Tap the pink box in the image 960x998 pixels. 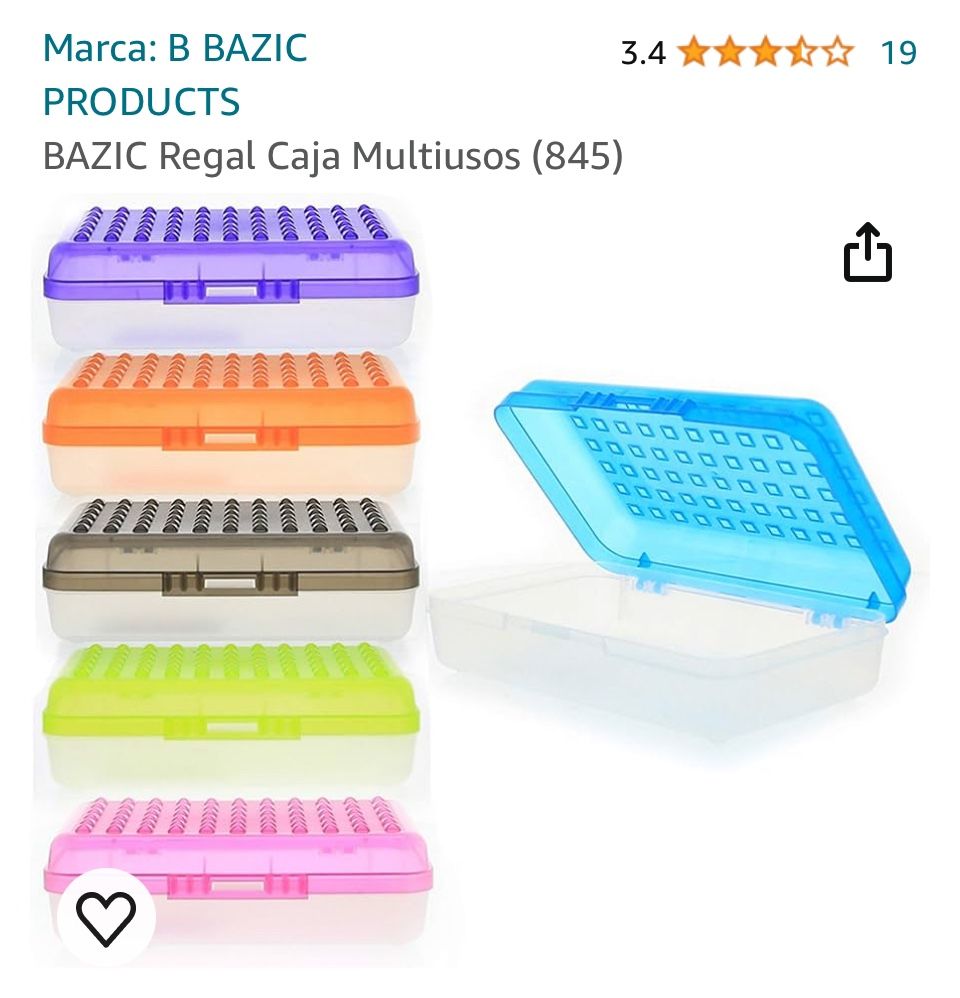(239, 866)
